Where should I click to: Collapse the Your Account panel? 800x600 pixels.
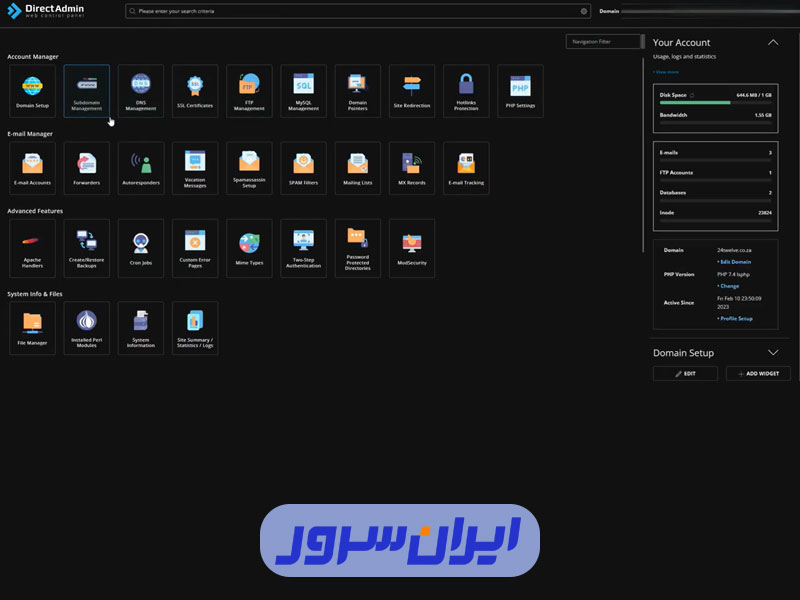(x=773, y=42)
